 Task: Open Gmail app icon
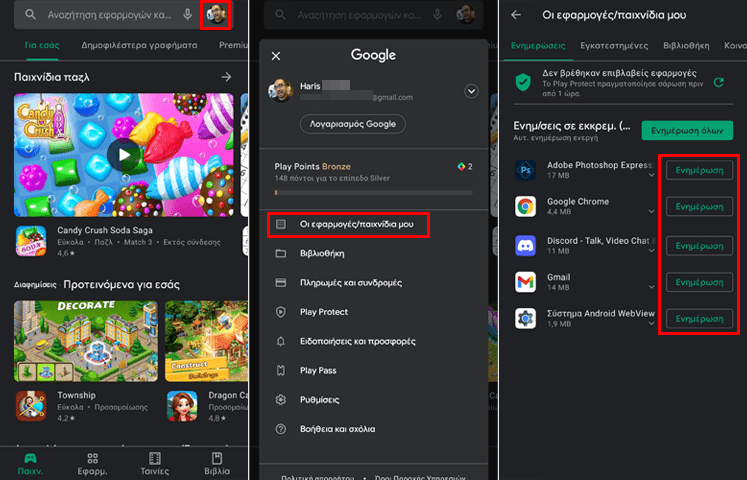525,282
